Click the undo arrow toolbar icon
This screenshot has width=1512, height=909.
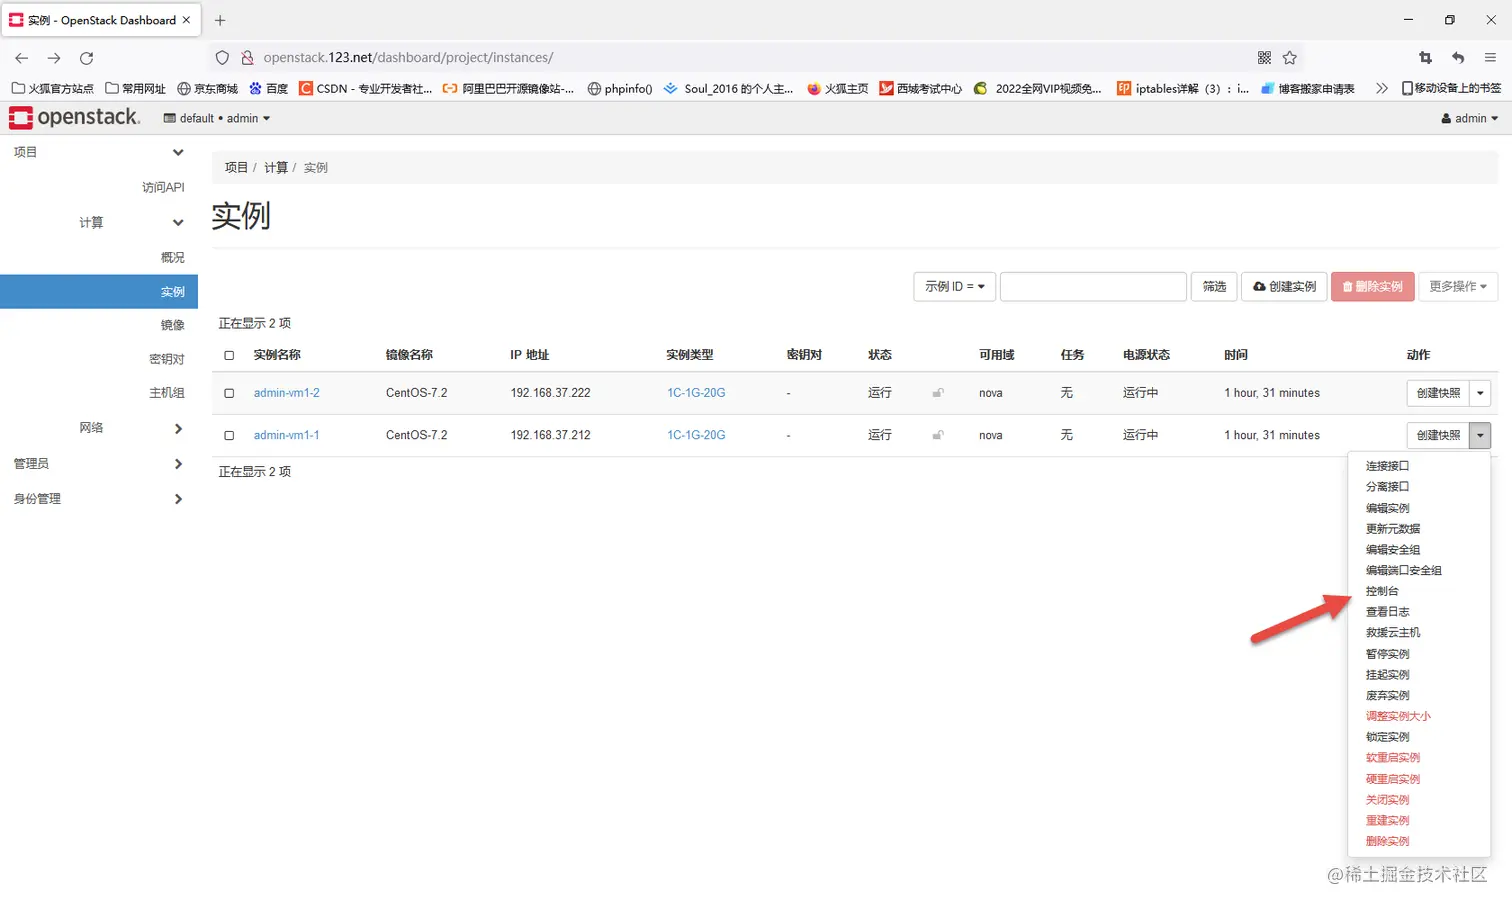(1458, 58)
